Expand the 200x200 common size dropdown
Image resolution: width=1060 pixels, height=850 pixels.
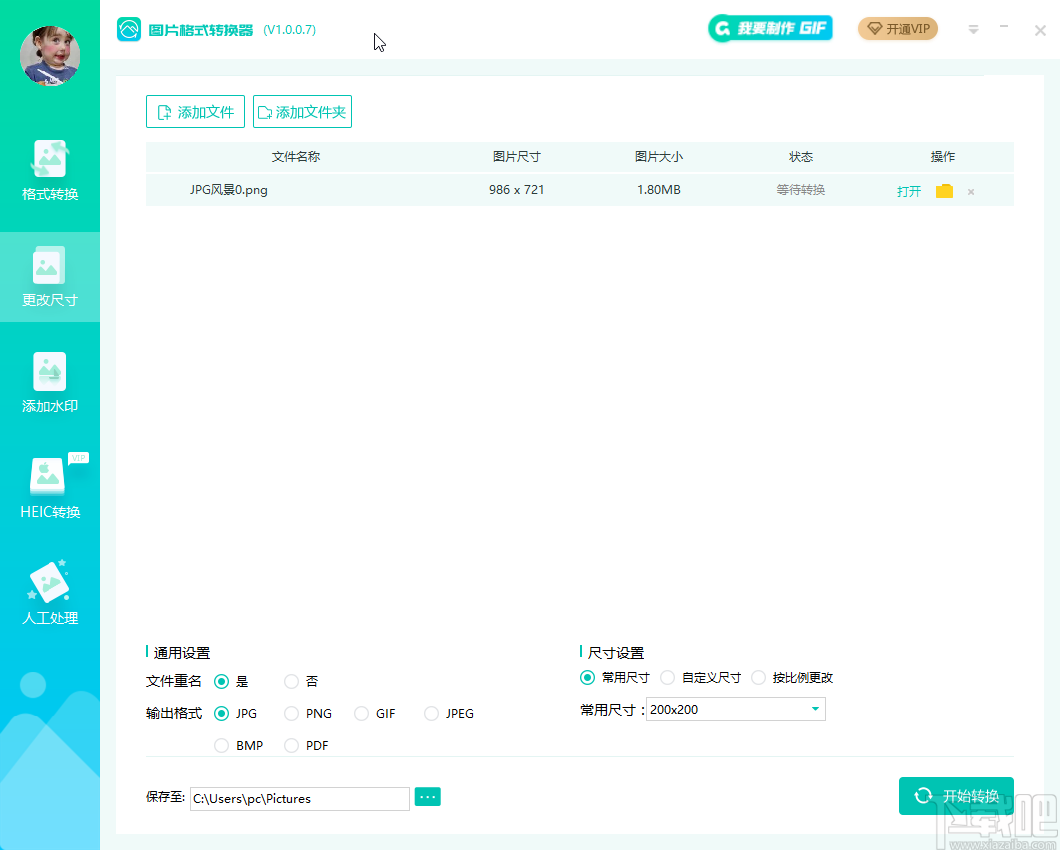click(736, 709)
